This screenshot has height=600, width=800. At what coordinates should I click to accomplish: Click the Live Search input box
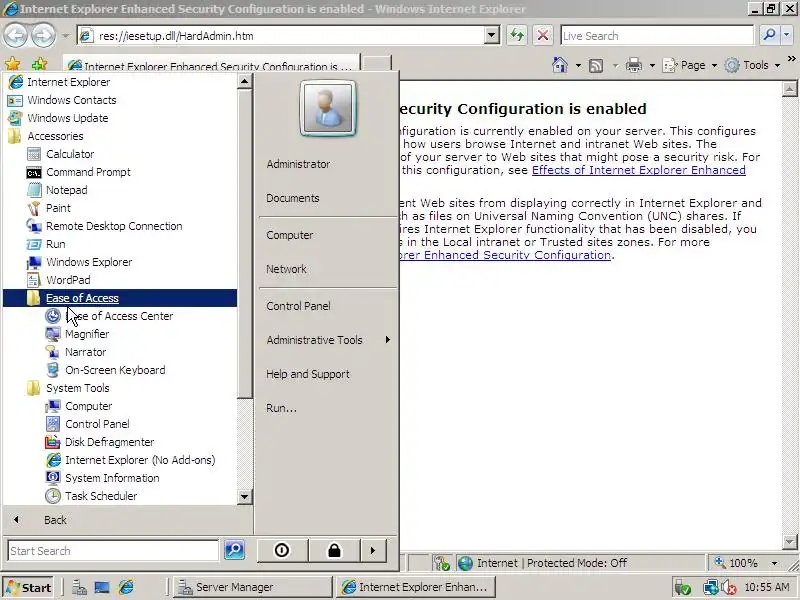657,36
